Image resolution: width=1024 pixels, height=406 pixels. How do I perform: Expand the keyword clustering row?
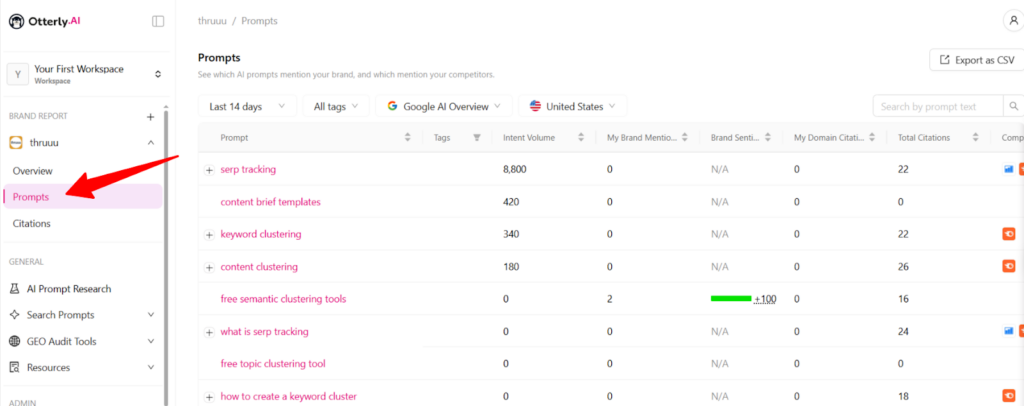tap(209, 235)
